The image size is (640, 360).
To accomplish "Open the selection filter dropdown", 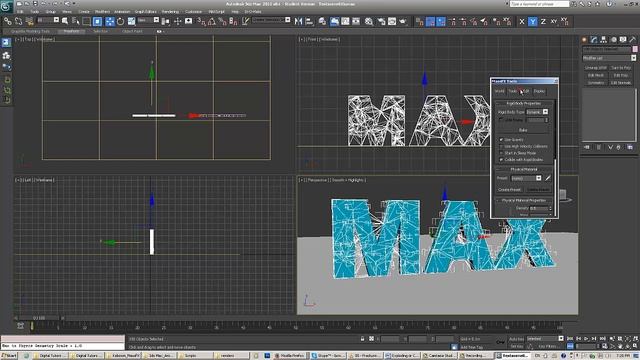I will pyautogui.click(x=48, y=20).
